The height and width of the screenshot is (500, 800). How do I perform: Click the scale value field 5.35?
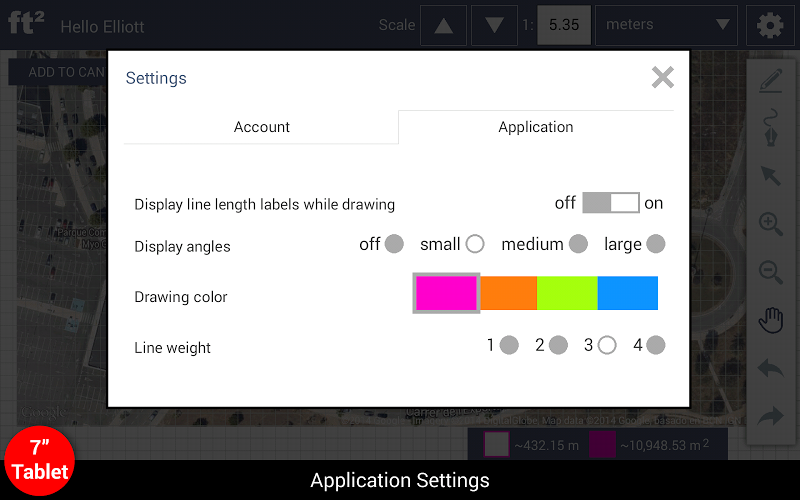[x=564, y=25]
